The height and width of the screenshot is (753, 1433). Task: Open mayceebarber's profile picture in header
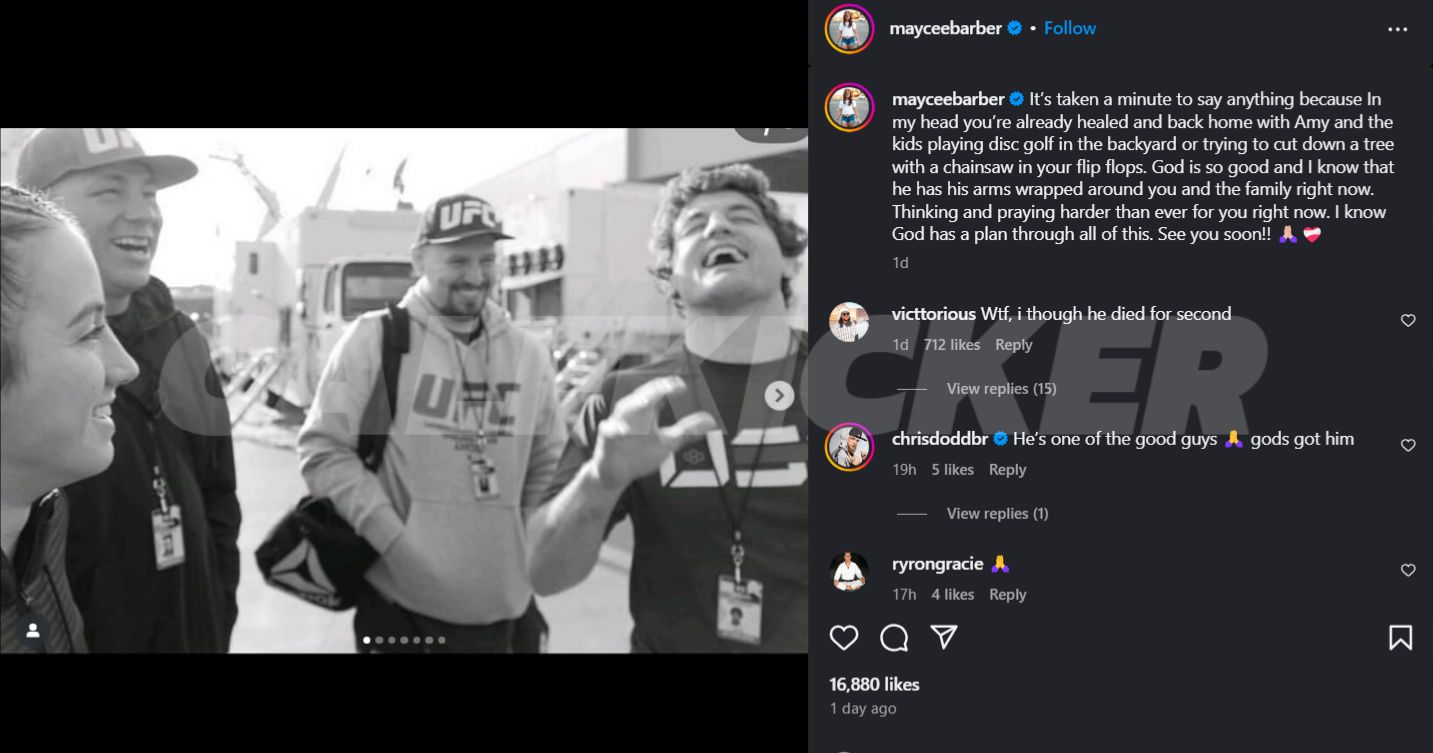click(x=849, y=29)
